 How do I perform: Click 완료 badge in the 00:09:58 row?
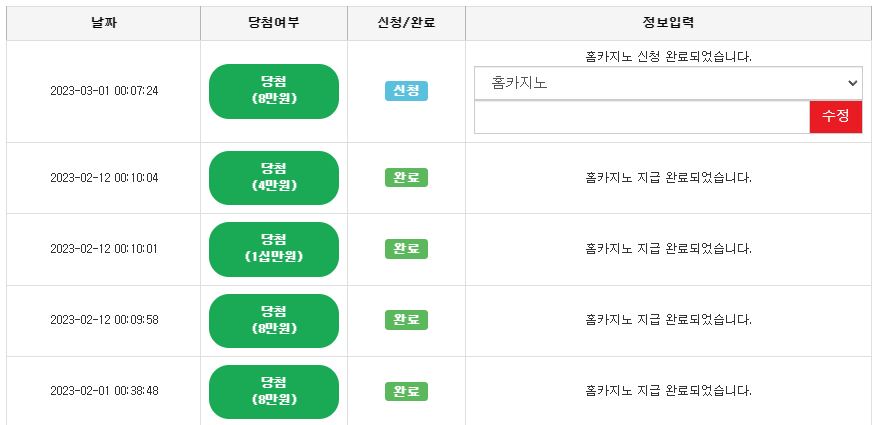(x=406, y=320)
